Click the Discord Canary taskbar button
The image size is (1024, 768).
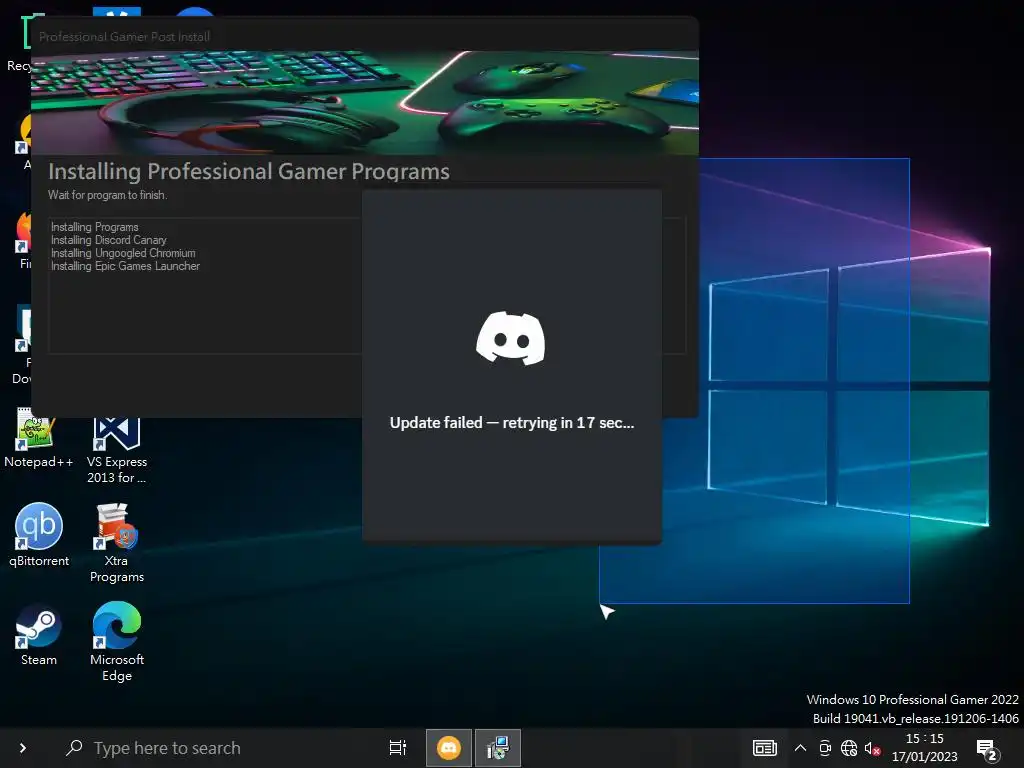pos(449,748)
